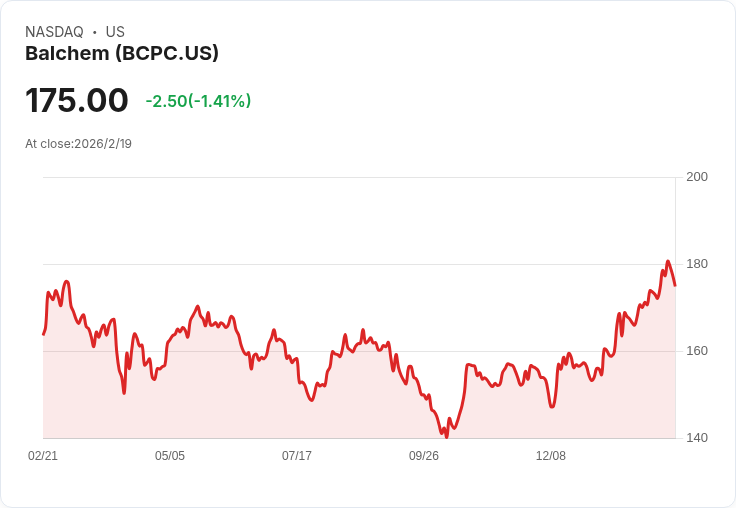
Task: Click the 12/08 date axis label
Action: click(551, 455)
